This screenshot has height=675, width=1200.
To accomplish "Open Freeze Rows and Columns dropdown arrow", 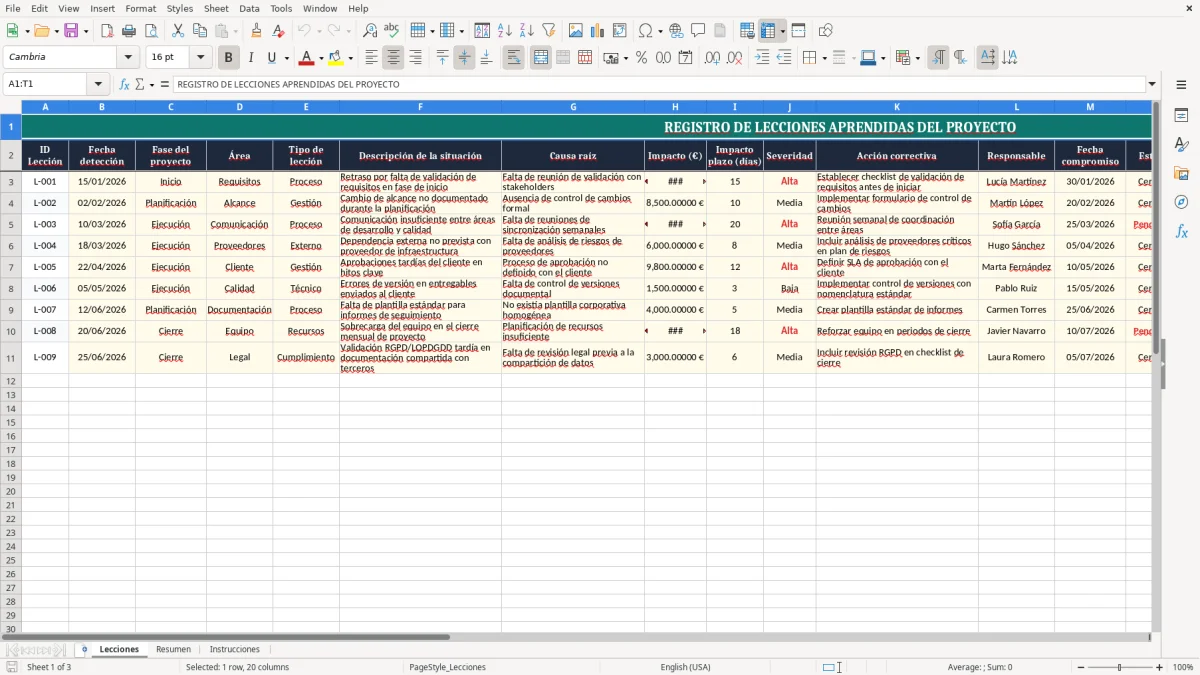I will 782,31.
